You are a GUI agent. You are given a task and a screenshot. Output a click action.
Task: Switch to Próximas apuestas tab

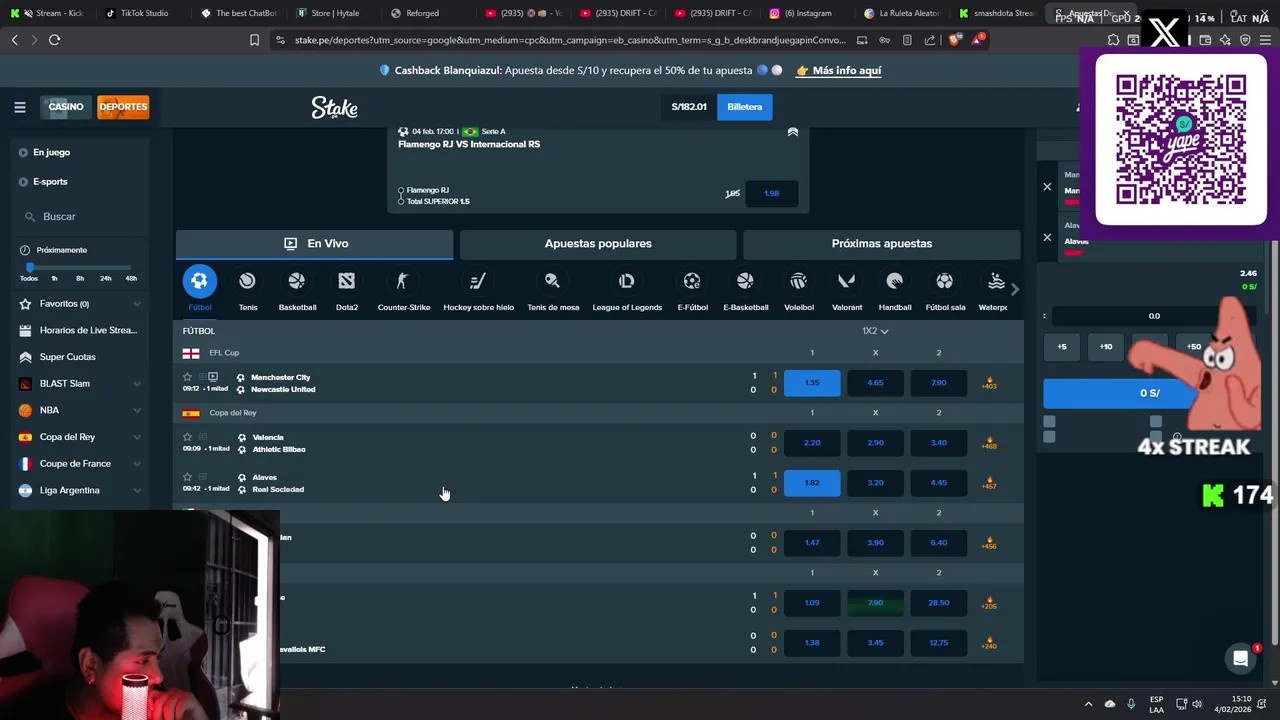[x=881, y=244]
